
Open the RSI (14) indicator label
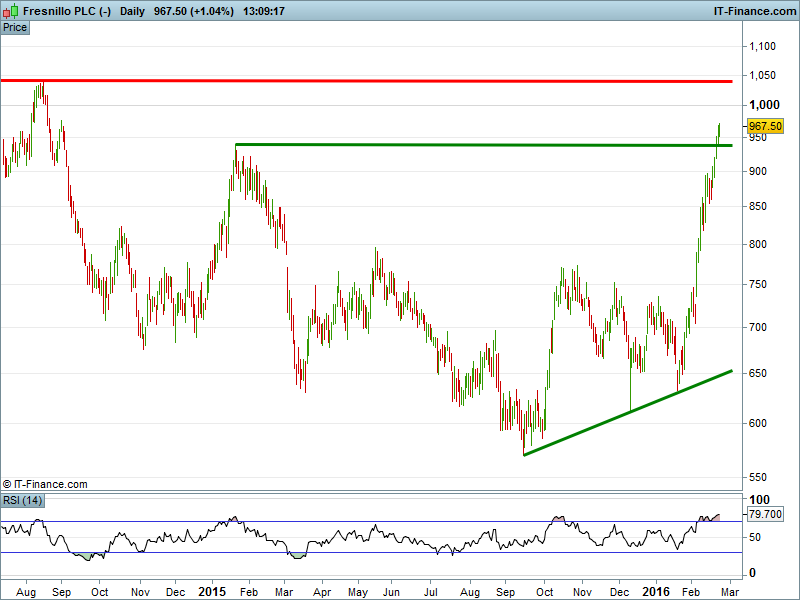pos(20,500)
